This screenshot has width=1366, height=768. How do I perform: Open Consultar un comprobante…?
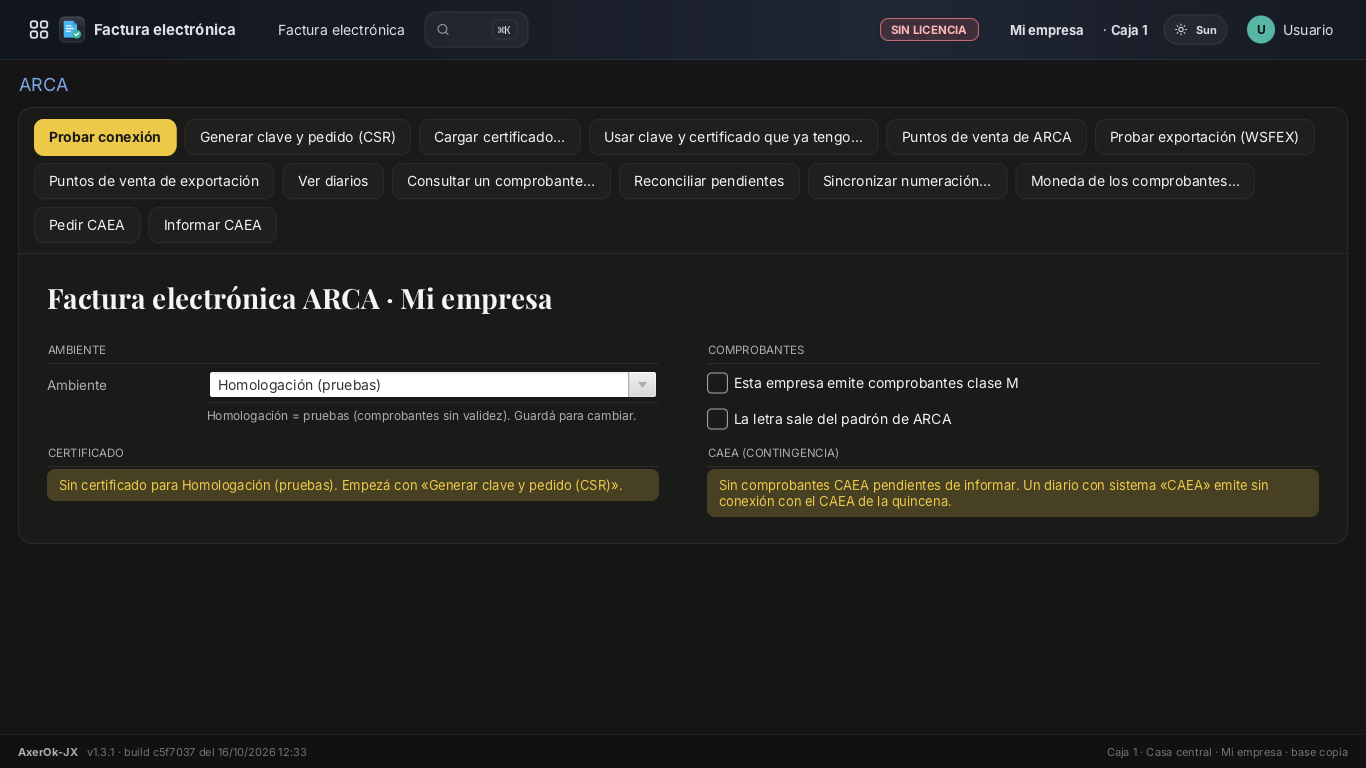click(501, 181)
